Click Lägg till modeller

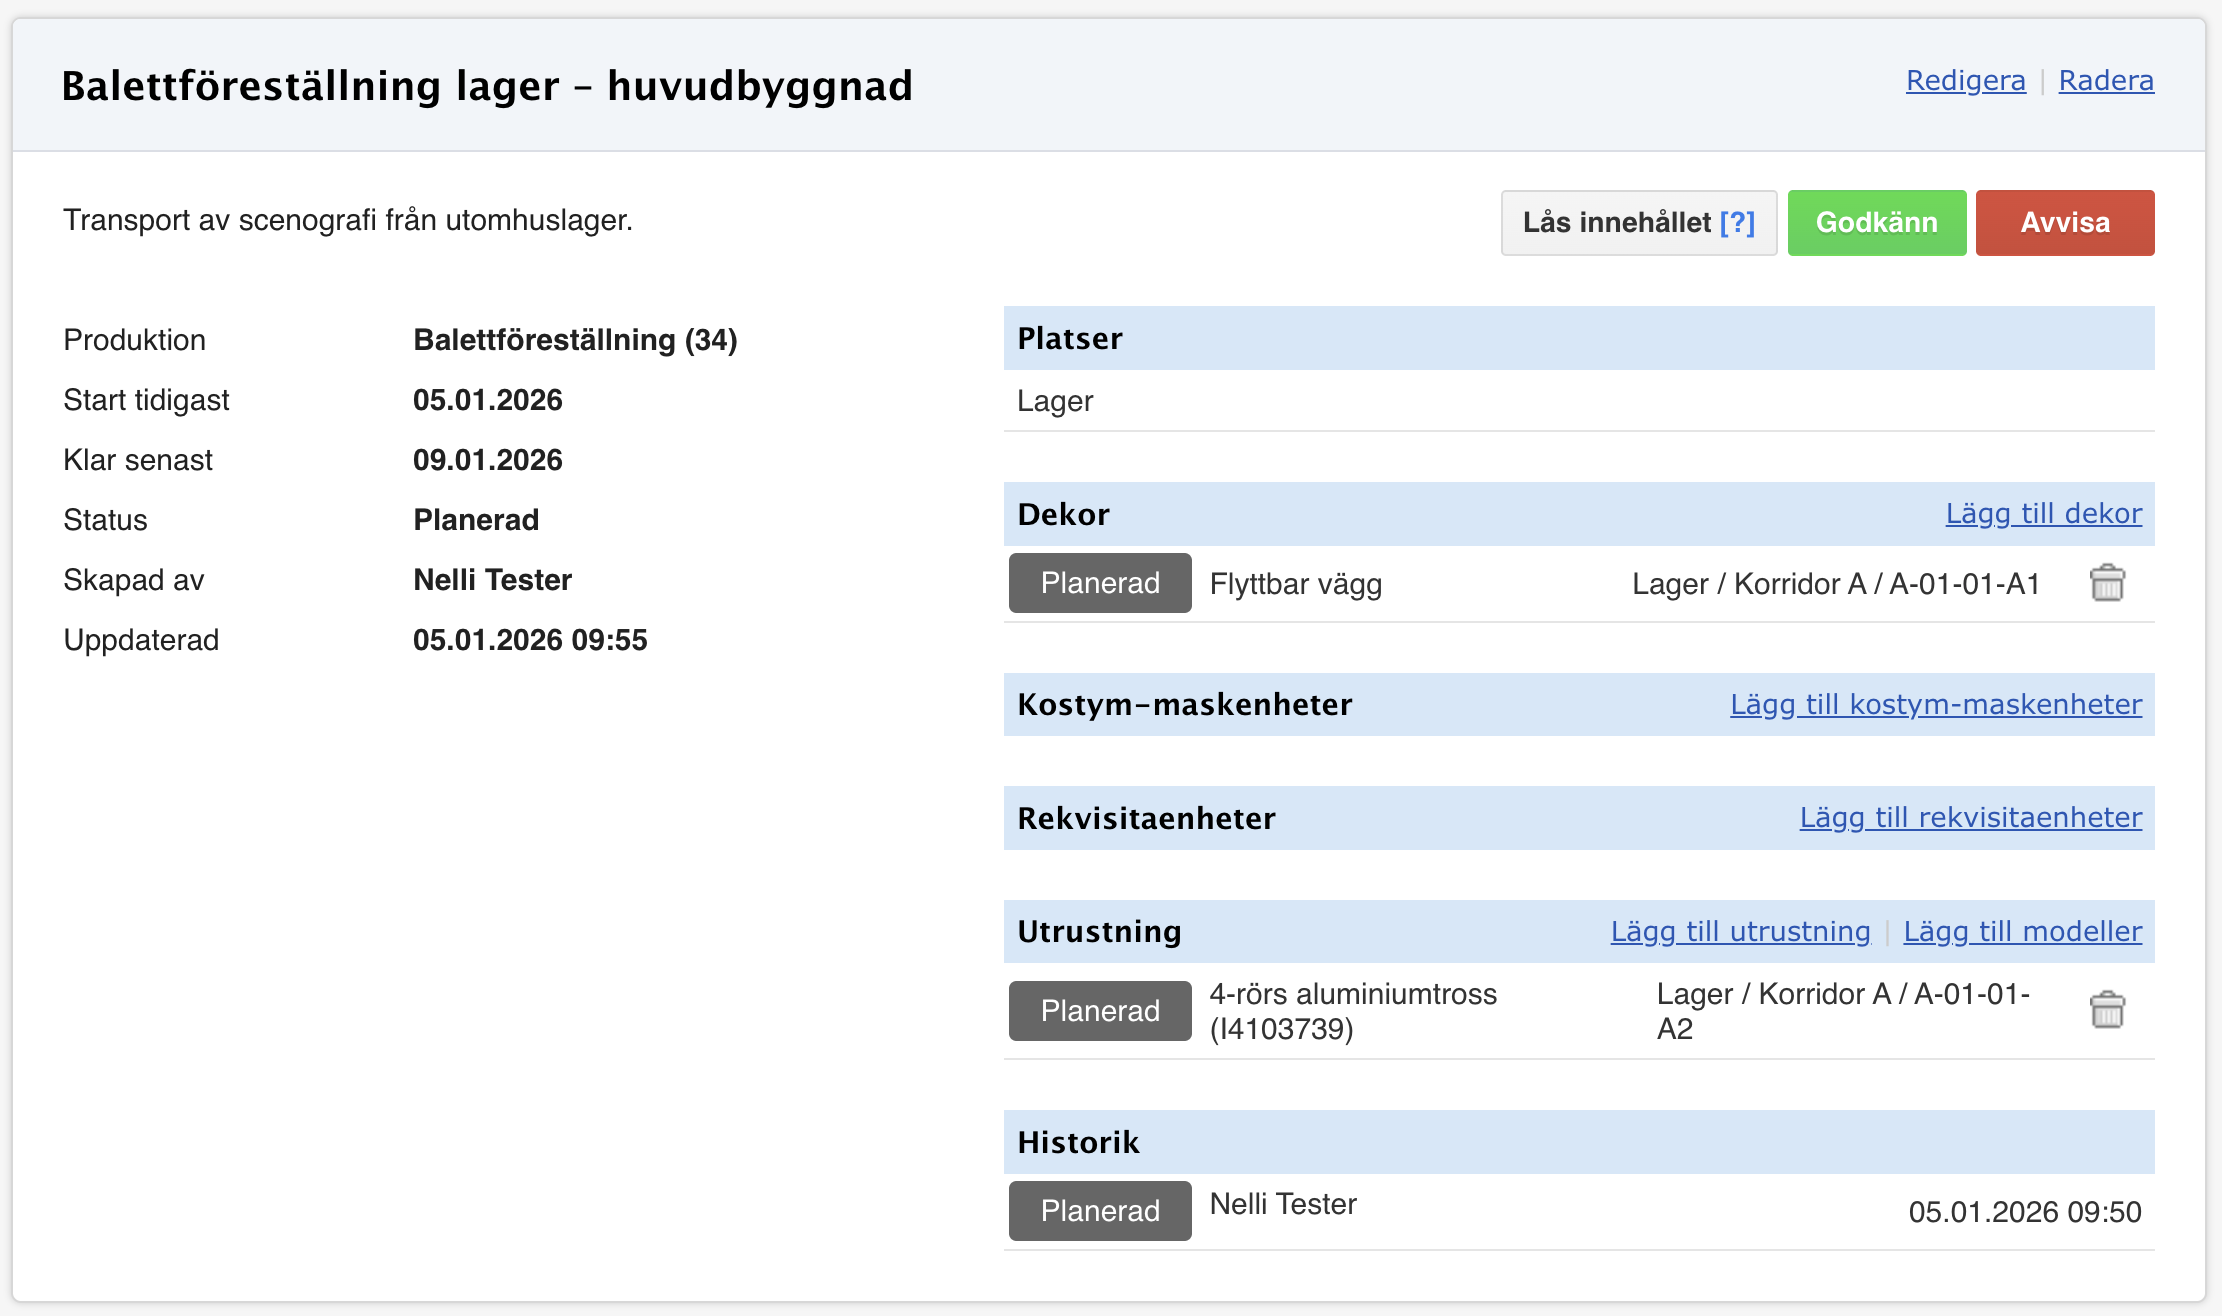pyautogui.click(x=2022, y=931)
